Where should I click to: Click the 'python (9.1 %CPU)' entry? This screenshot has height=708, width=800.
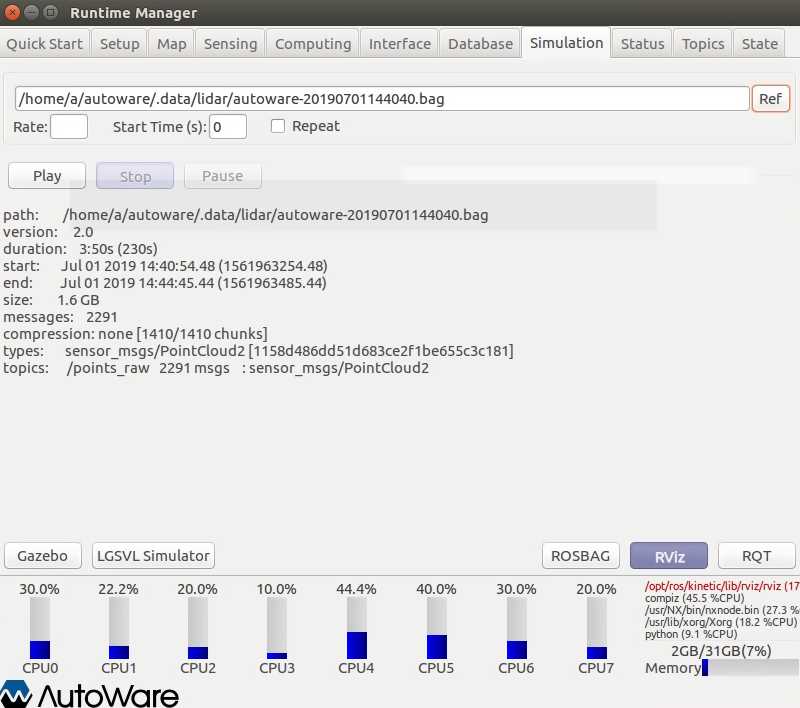(691, 634)
